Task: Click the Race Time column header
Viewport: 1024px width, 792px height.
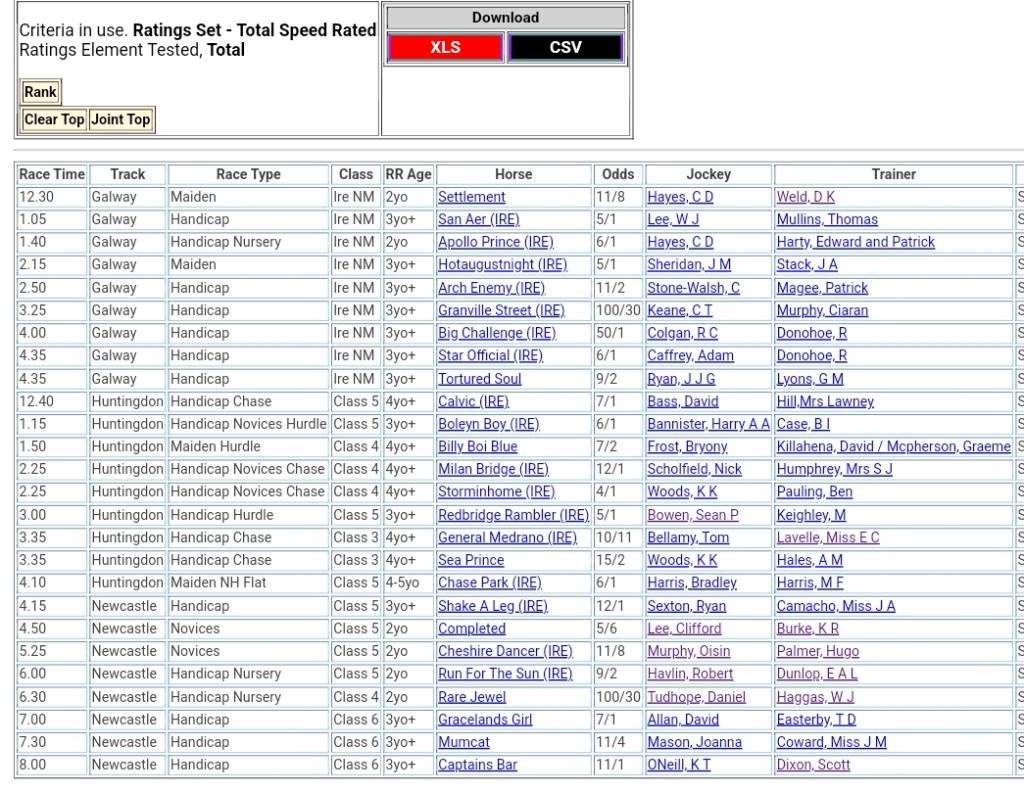Action: coord(52,174)
